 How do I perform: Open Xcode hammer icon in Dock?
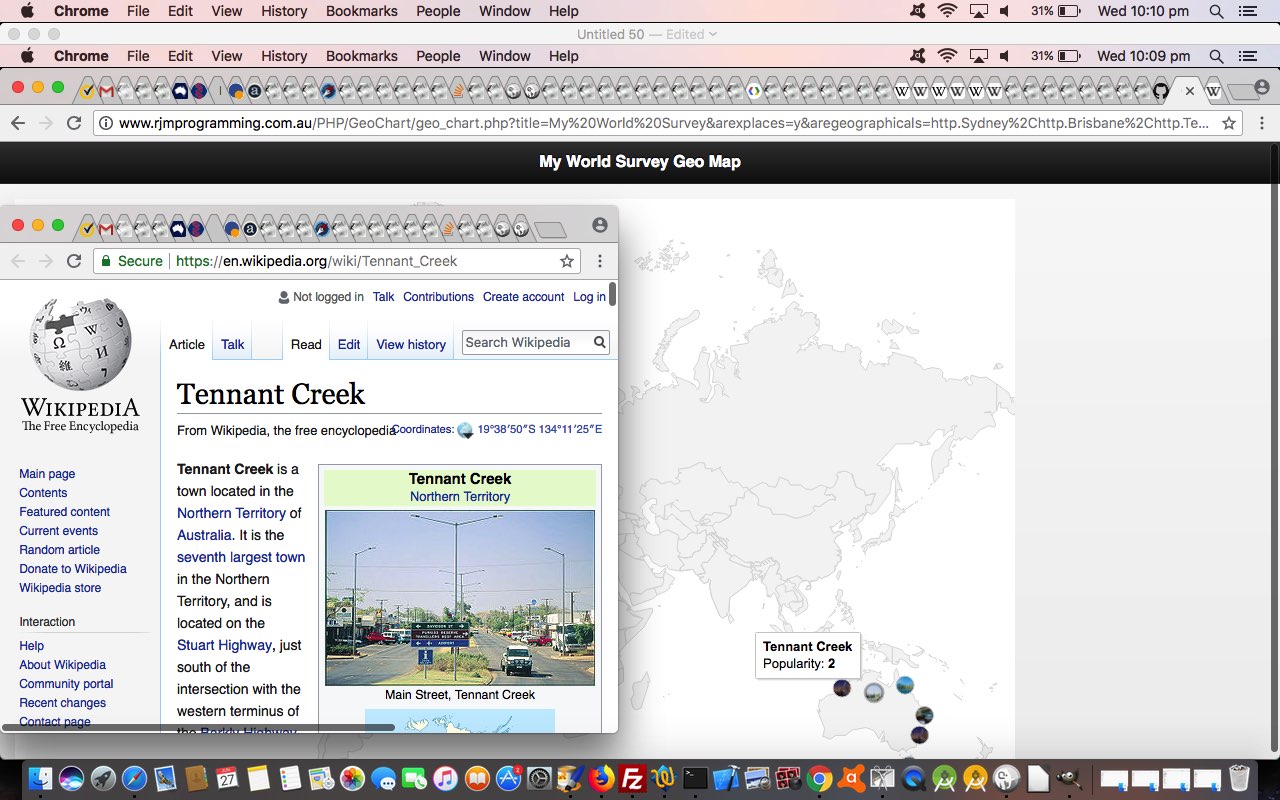point(726,778)
